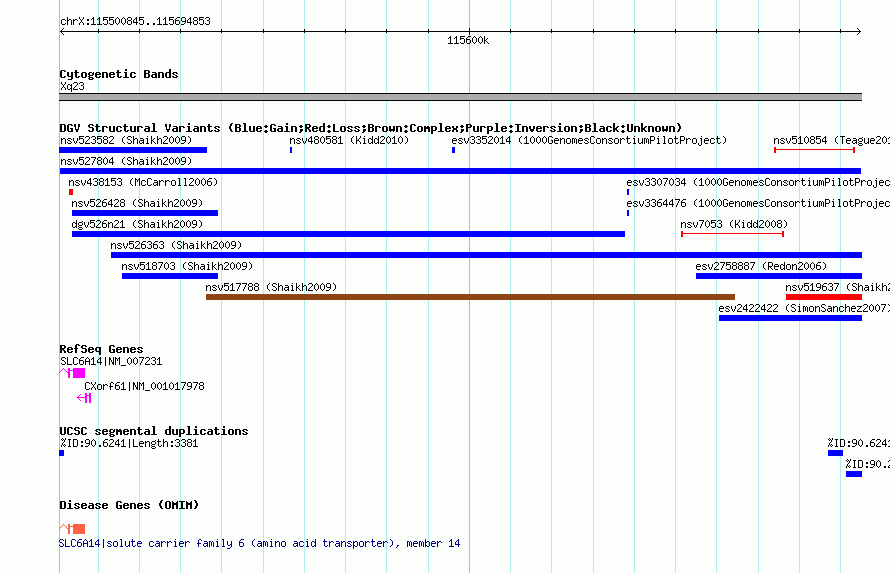Click the CXorf61 gene arrow glyph
Screen dimensions: 890x573
point(84,398)
